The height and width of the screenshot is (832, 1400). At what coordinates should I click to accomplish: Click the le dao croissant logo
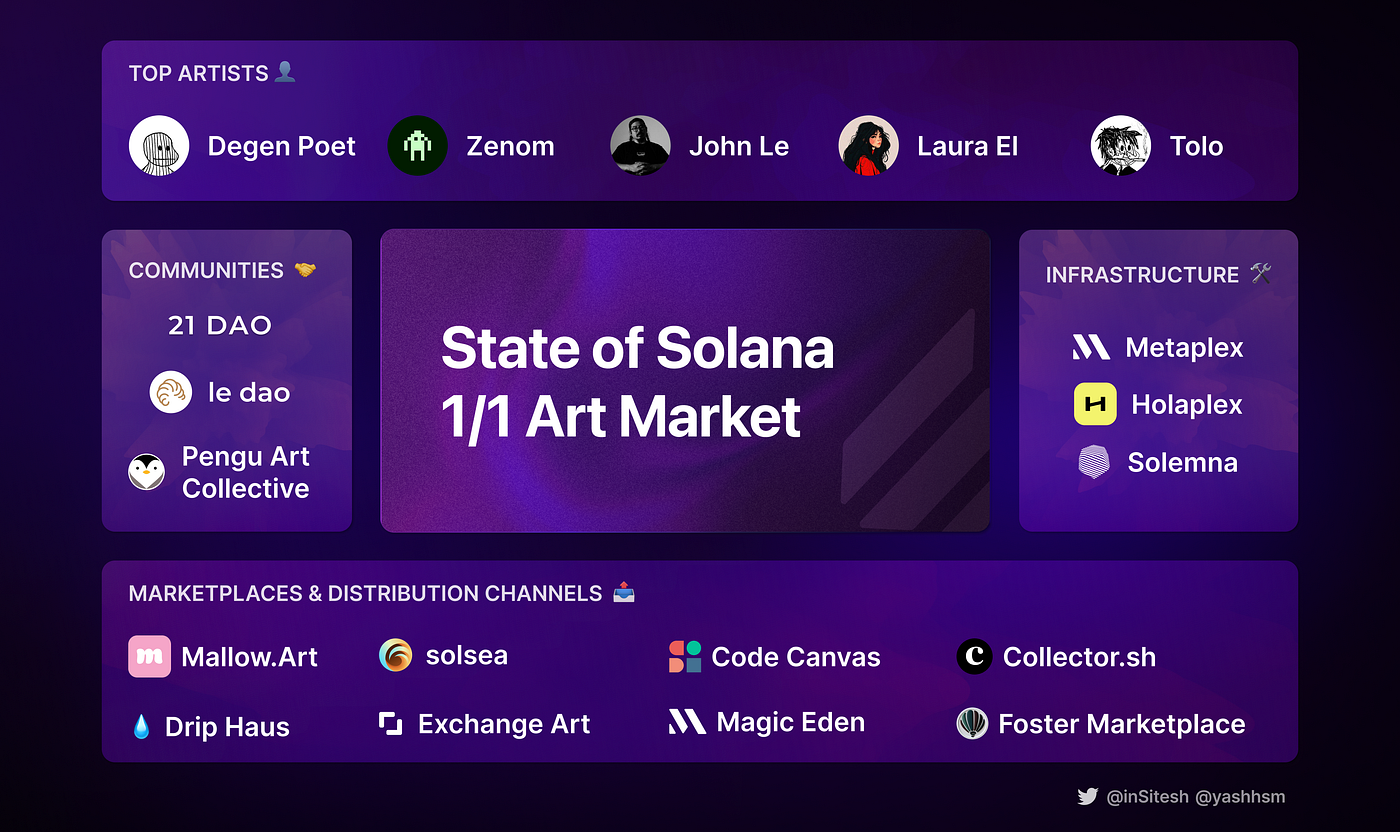pyautogui.click(x=170, y=392)
